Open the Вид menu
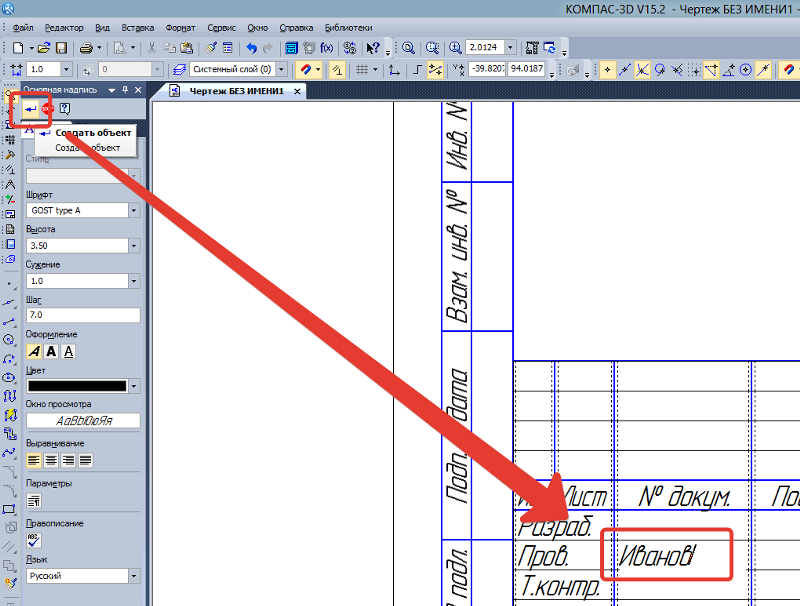Viewport: 800px width, 606px height. (103, 28)
